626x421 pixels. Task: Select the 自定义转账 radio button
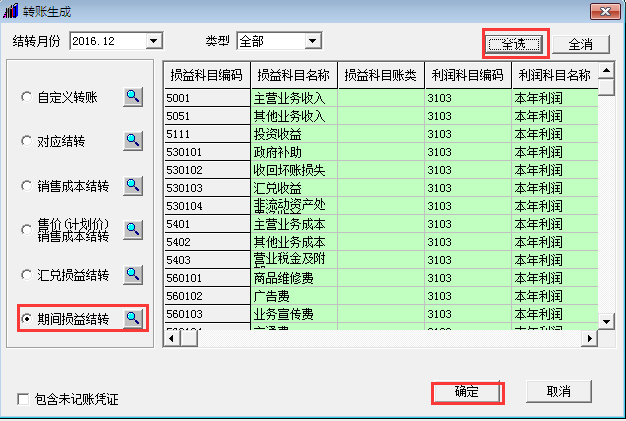tap(26, 98)
